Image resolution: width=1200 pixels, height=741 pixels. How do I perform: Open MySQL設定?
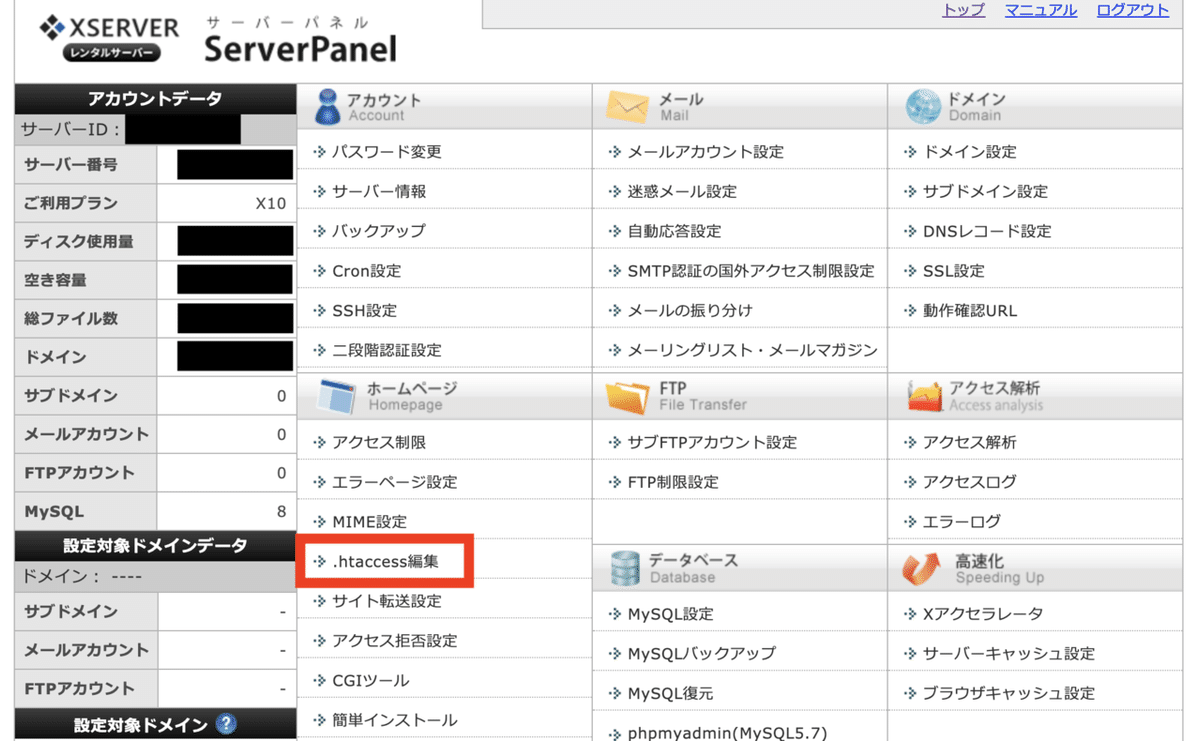click(671, 614)
